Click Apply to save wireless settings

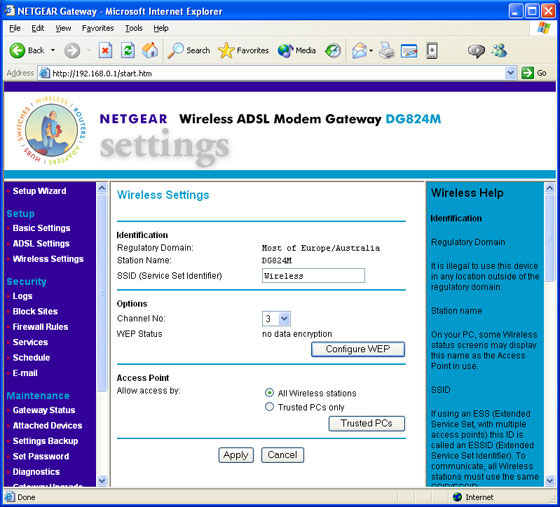click(x=236, y=455)
